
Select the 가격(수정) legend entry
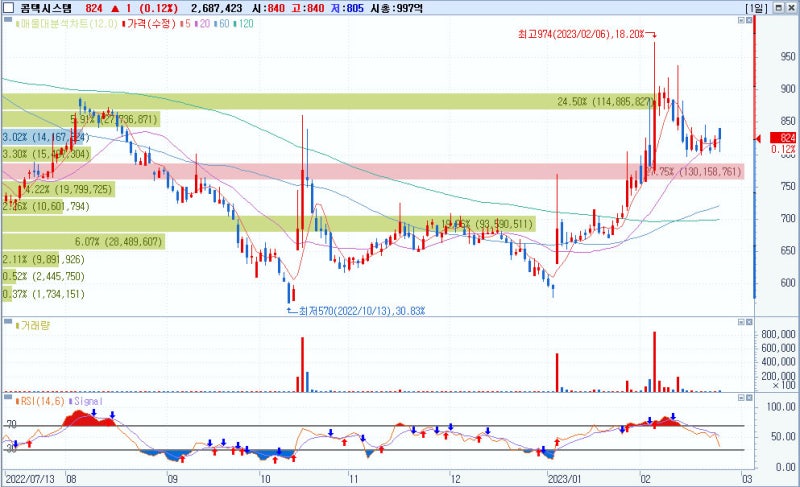(x=149, y=23)
